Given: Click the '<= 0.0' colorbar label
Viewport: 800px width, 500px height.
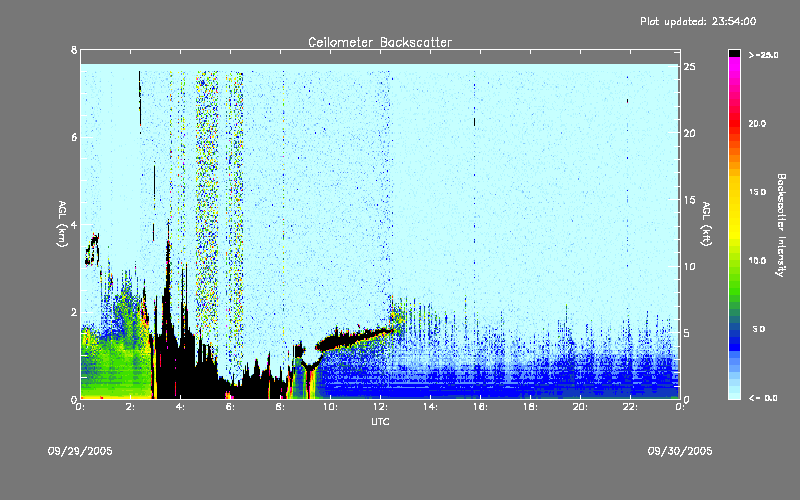Looking at the screenshot, I should click(763, 398).
